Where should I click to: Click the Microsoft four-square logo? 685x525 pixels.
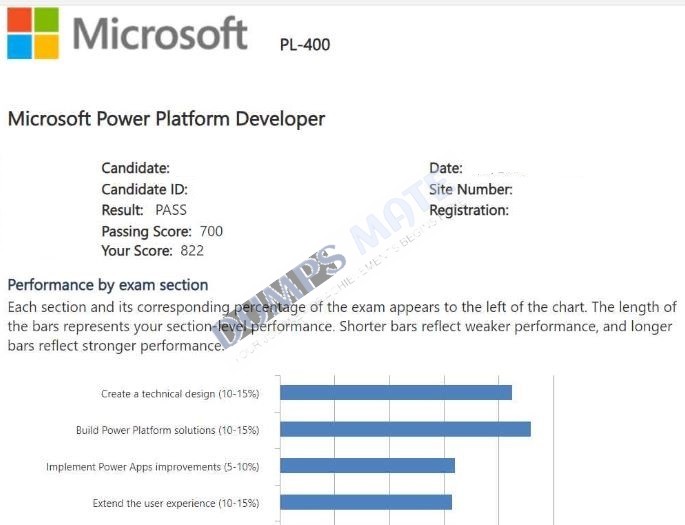click(33, 33)
